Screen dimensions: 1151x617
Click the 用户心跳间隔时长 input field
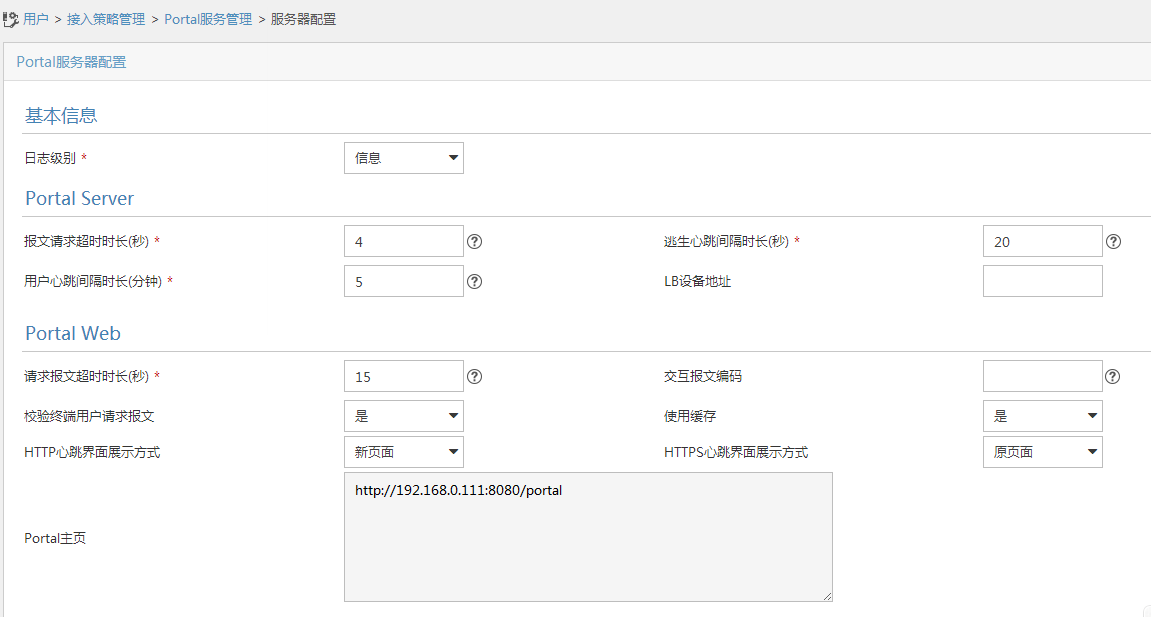[403, 282]
